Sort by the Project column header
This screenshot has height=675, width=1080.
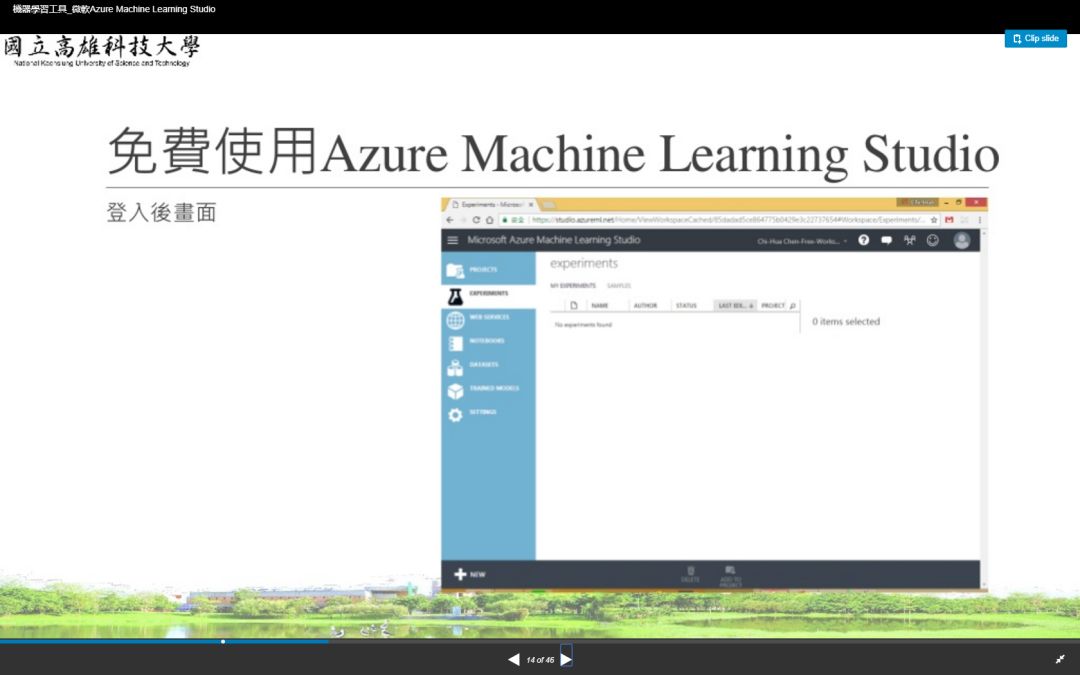773,305
